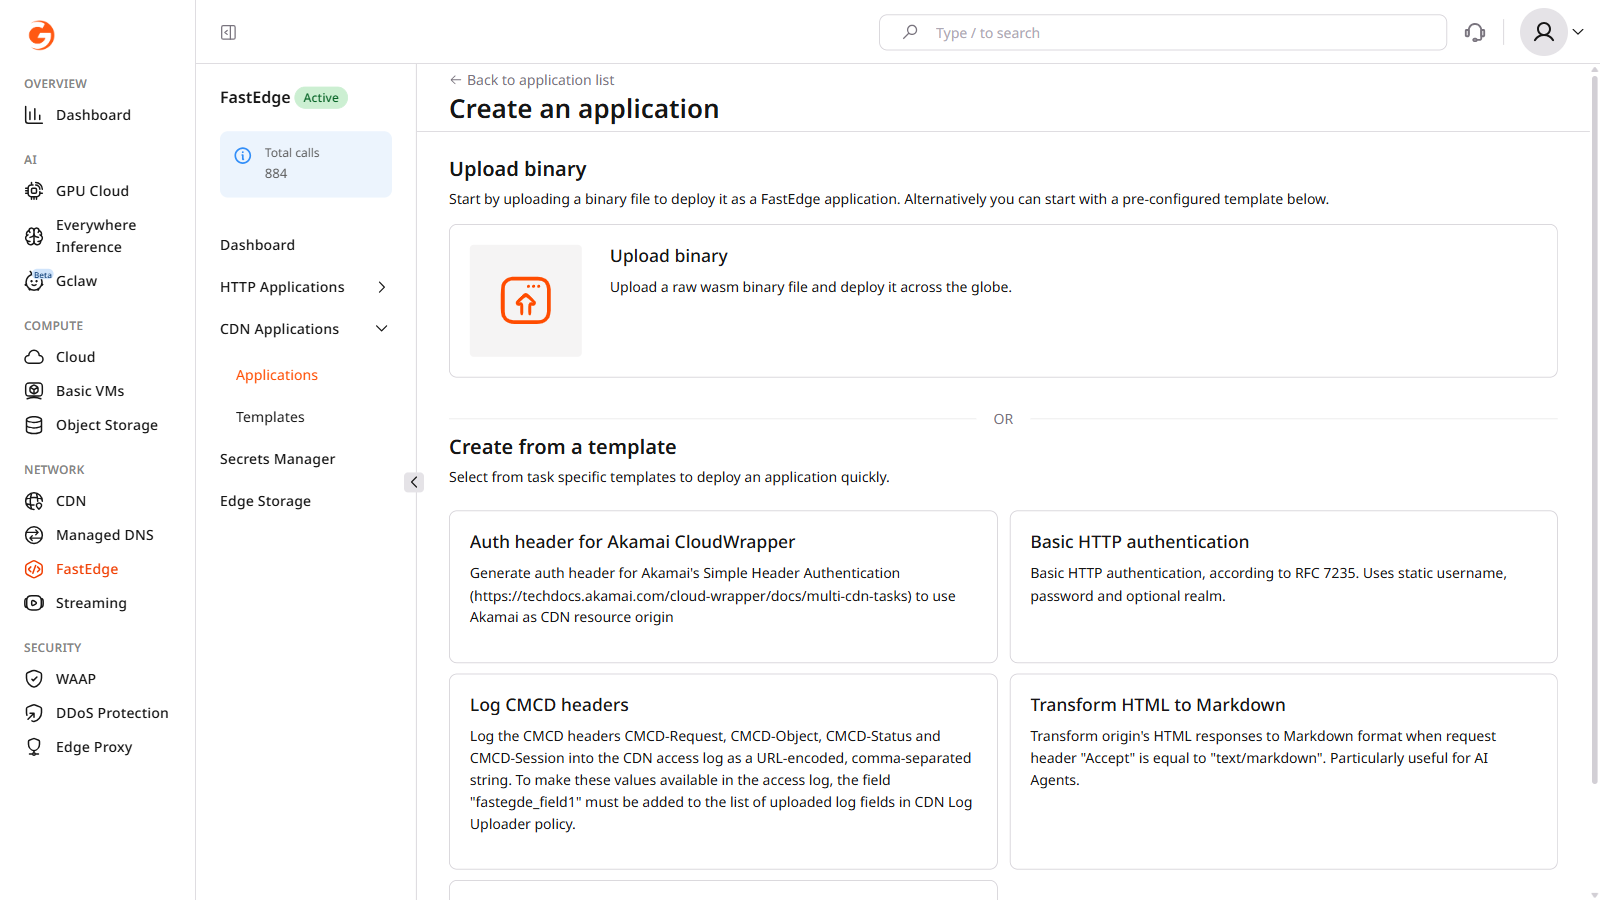Open FastEdge Dashboard menu item
The image size is (1600, 900).
[x=257, y=245]
